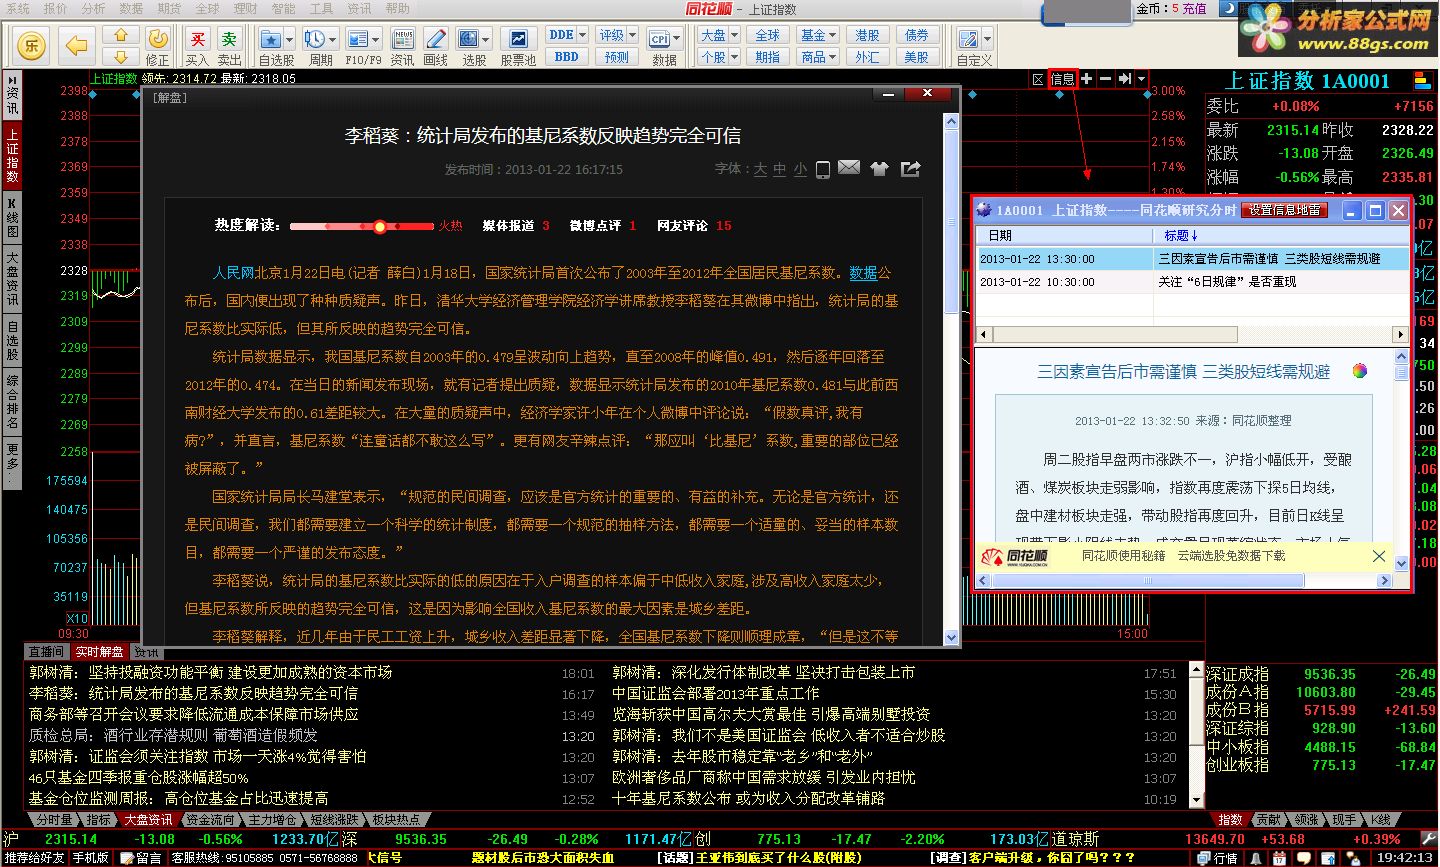
Task: Open the 工具 menu
Action: (x=322, y=8)
